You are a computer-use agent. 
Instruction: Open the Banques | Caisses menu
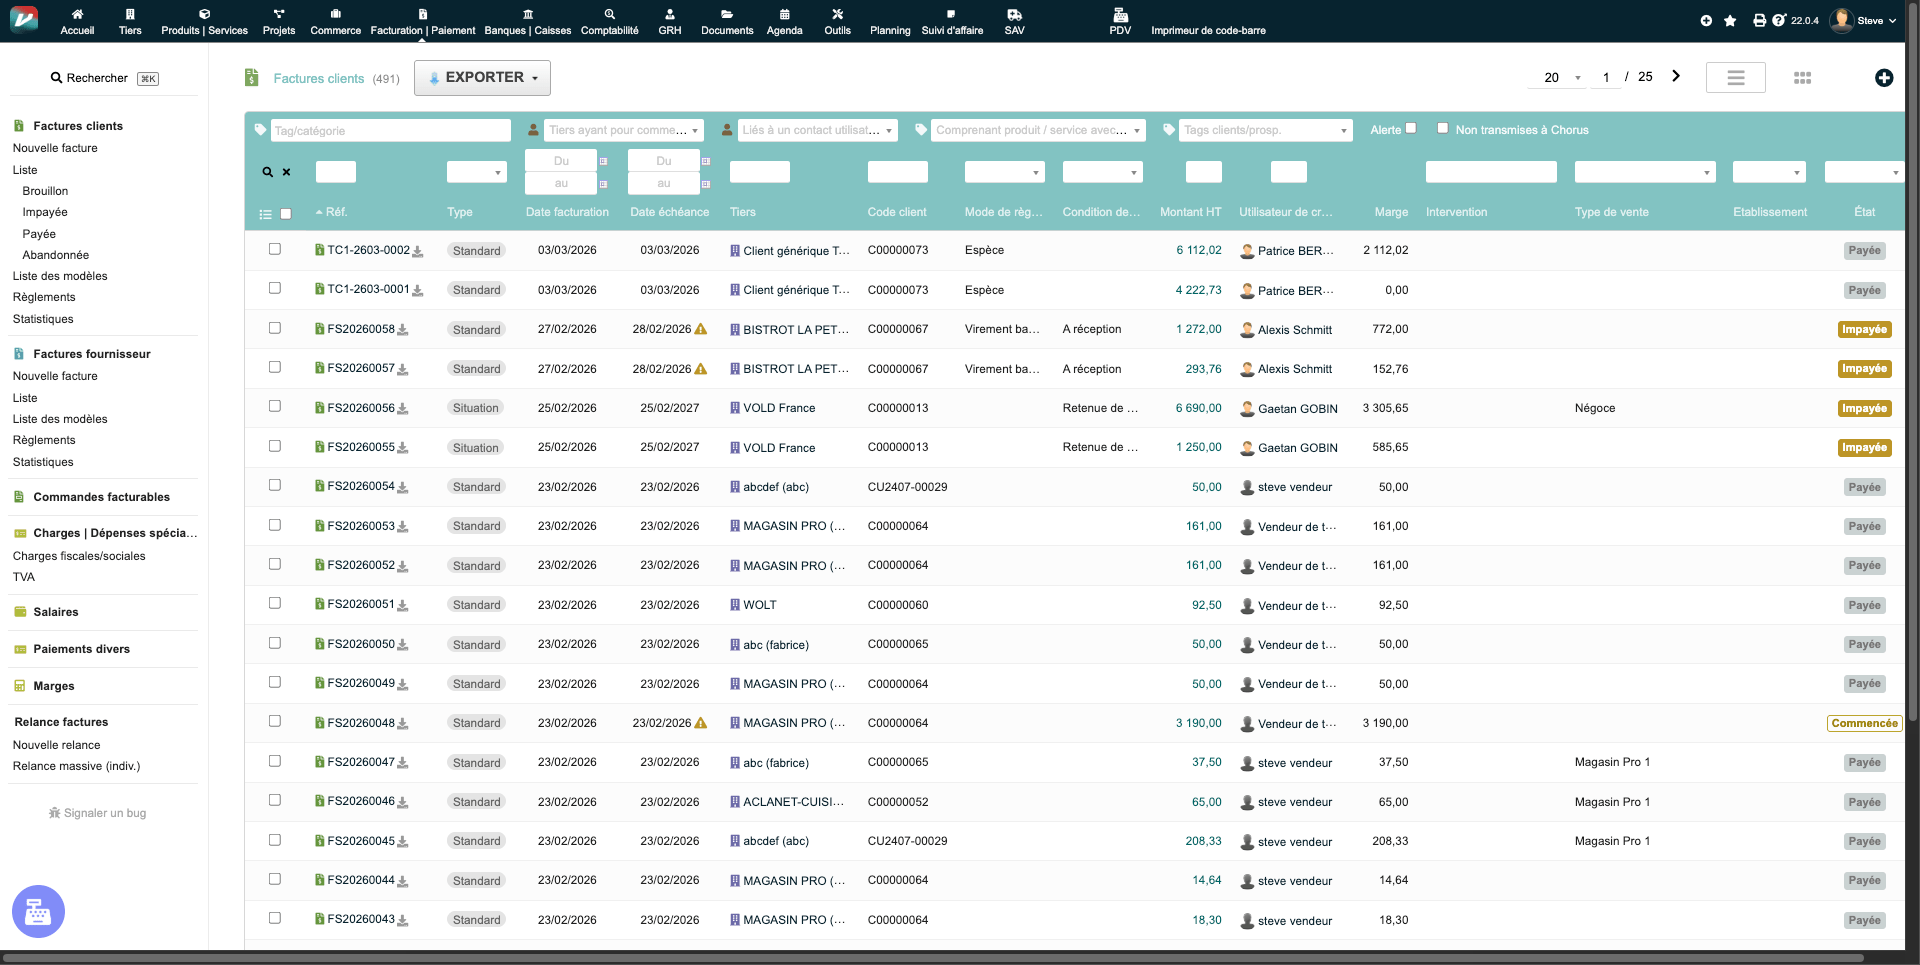(527, 21)
